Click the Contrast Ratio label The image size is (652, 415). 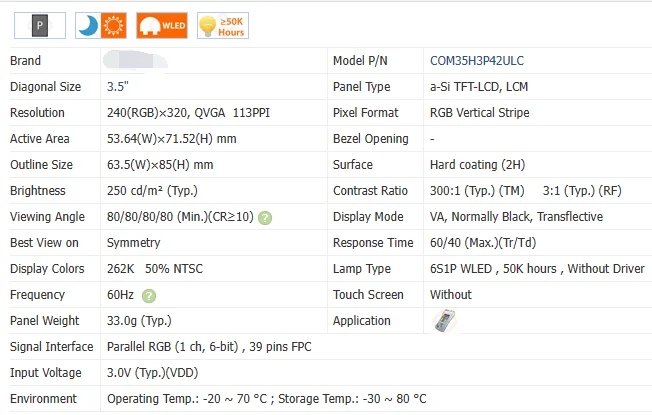(370, 191)
